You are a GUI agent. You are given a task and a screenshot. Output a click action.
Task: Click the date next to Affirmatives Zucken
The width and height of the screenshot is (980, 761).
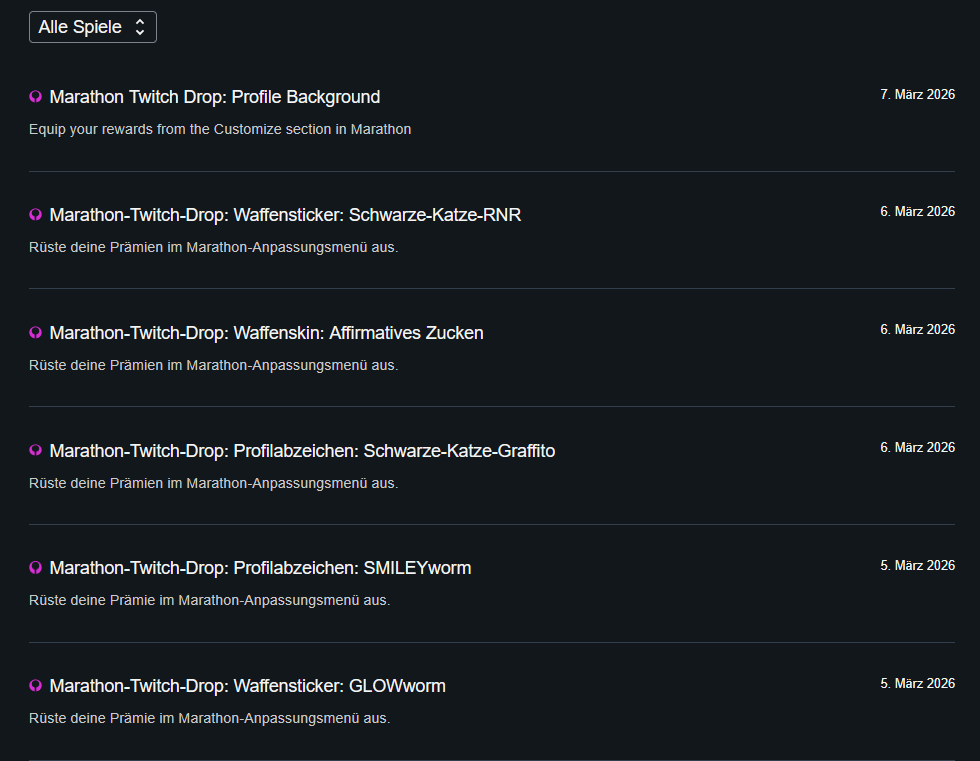[917, 330]
